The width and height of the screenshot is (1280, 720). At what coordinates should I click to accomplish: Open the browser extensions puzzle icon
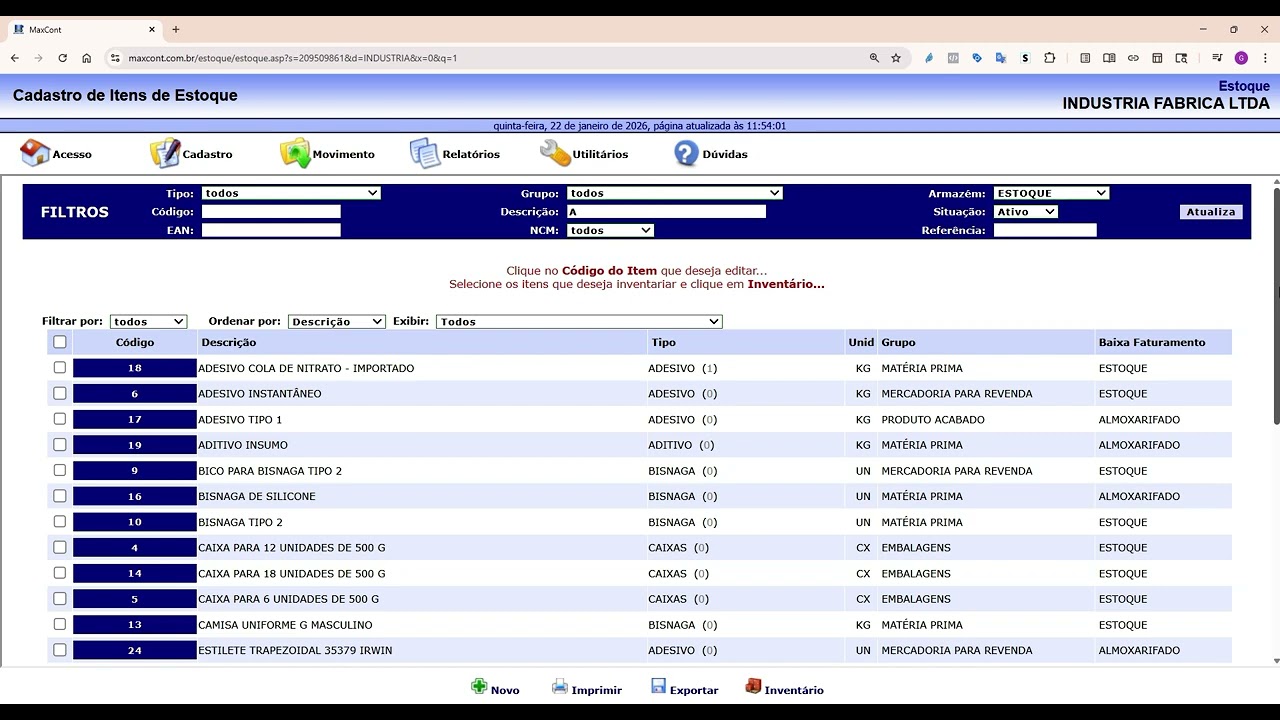(1049, 58)
